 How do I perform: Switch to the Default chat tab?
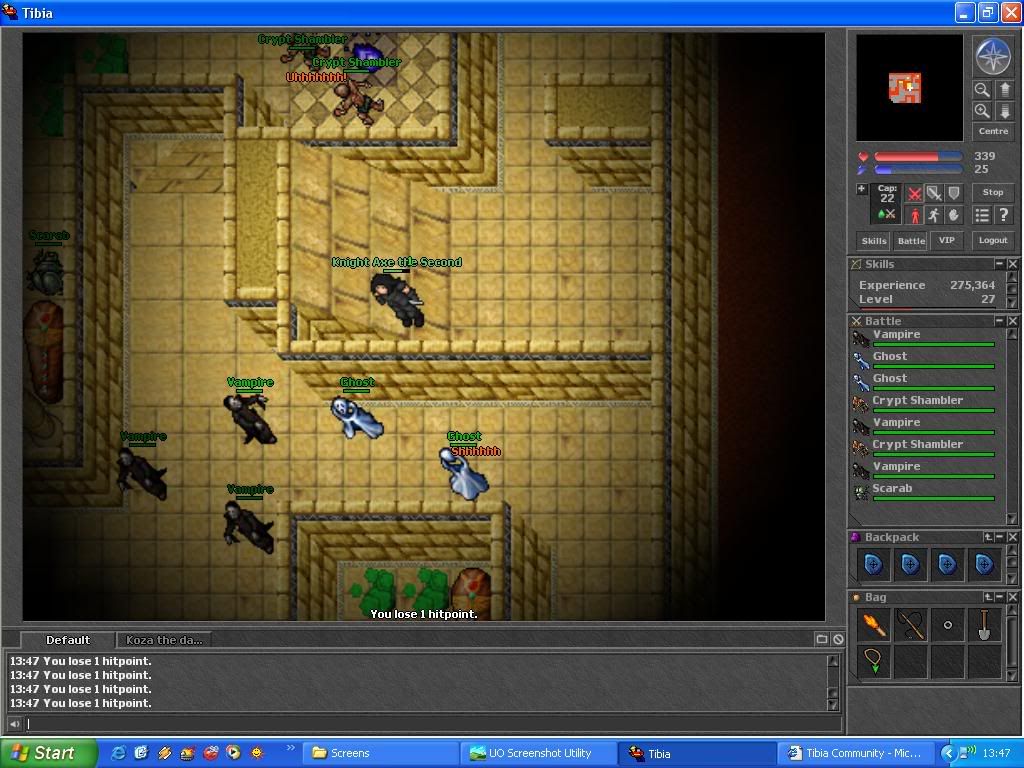tap(68, 640)
